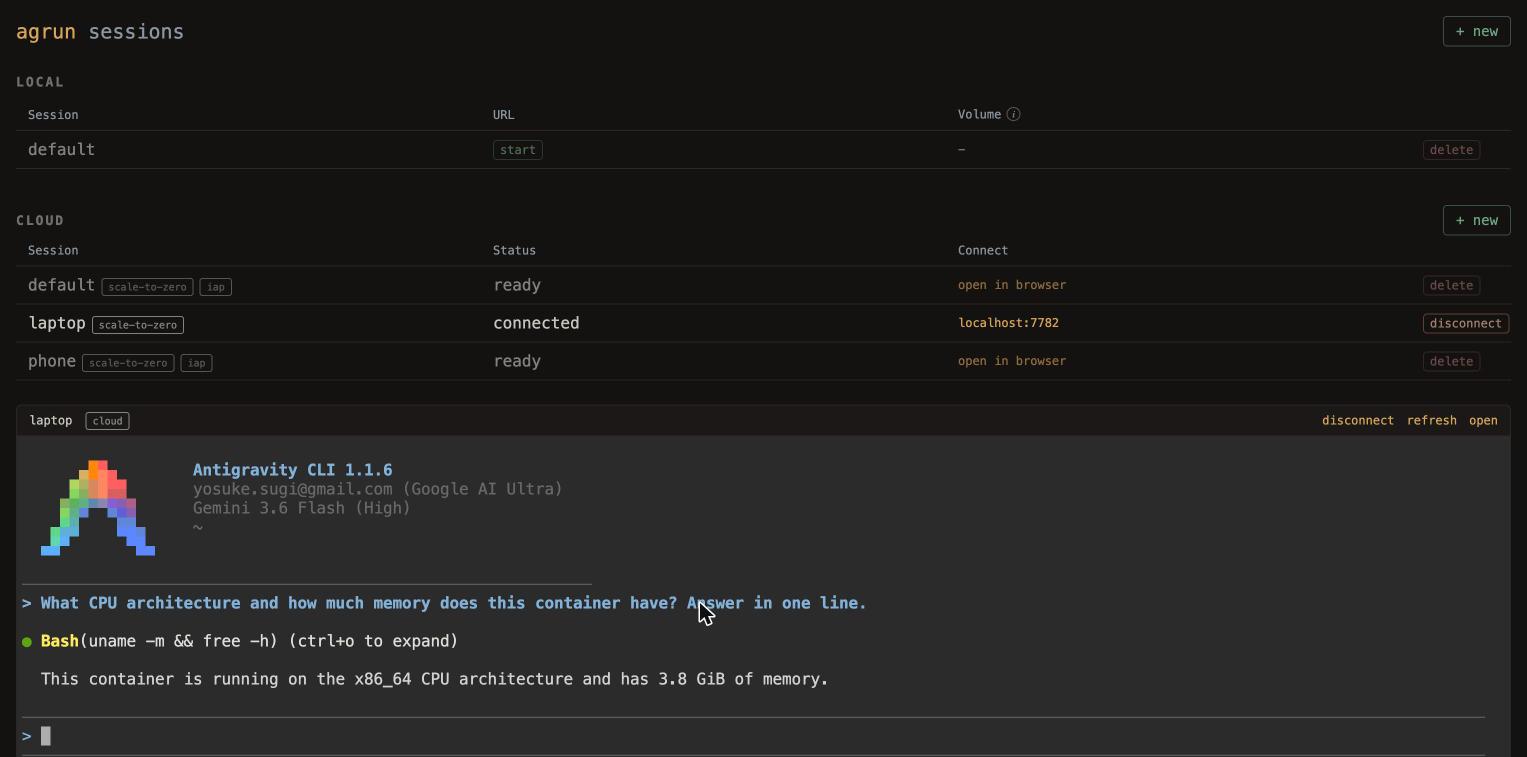Screen dimensions: 1527x757
Task: Open cloud default session in browser
Action: pos(1012,285)
